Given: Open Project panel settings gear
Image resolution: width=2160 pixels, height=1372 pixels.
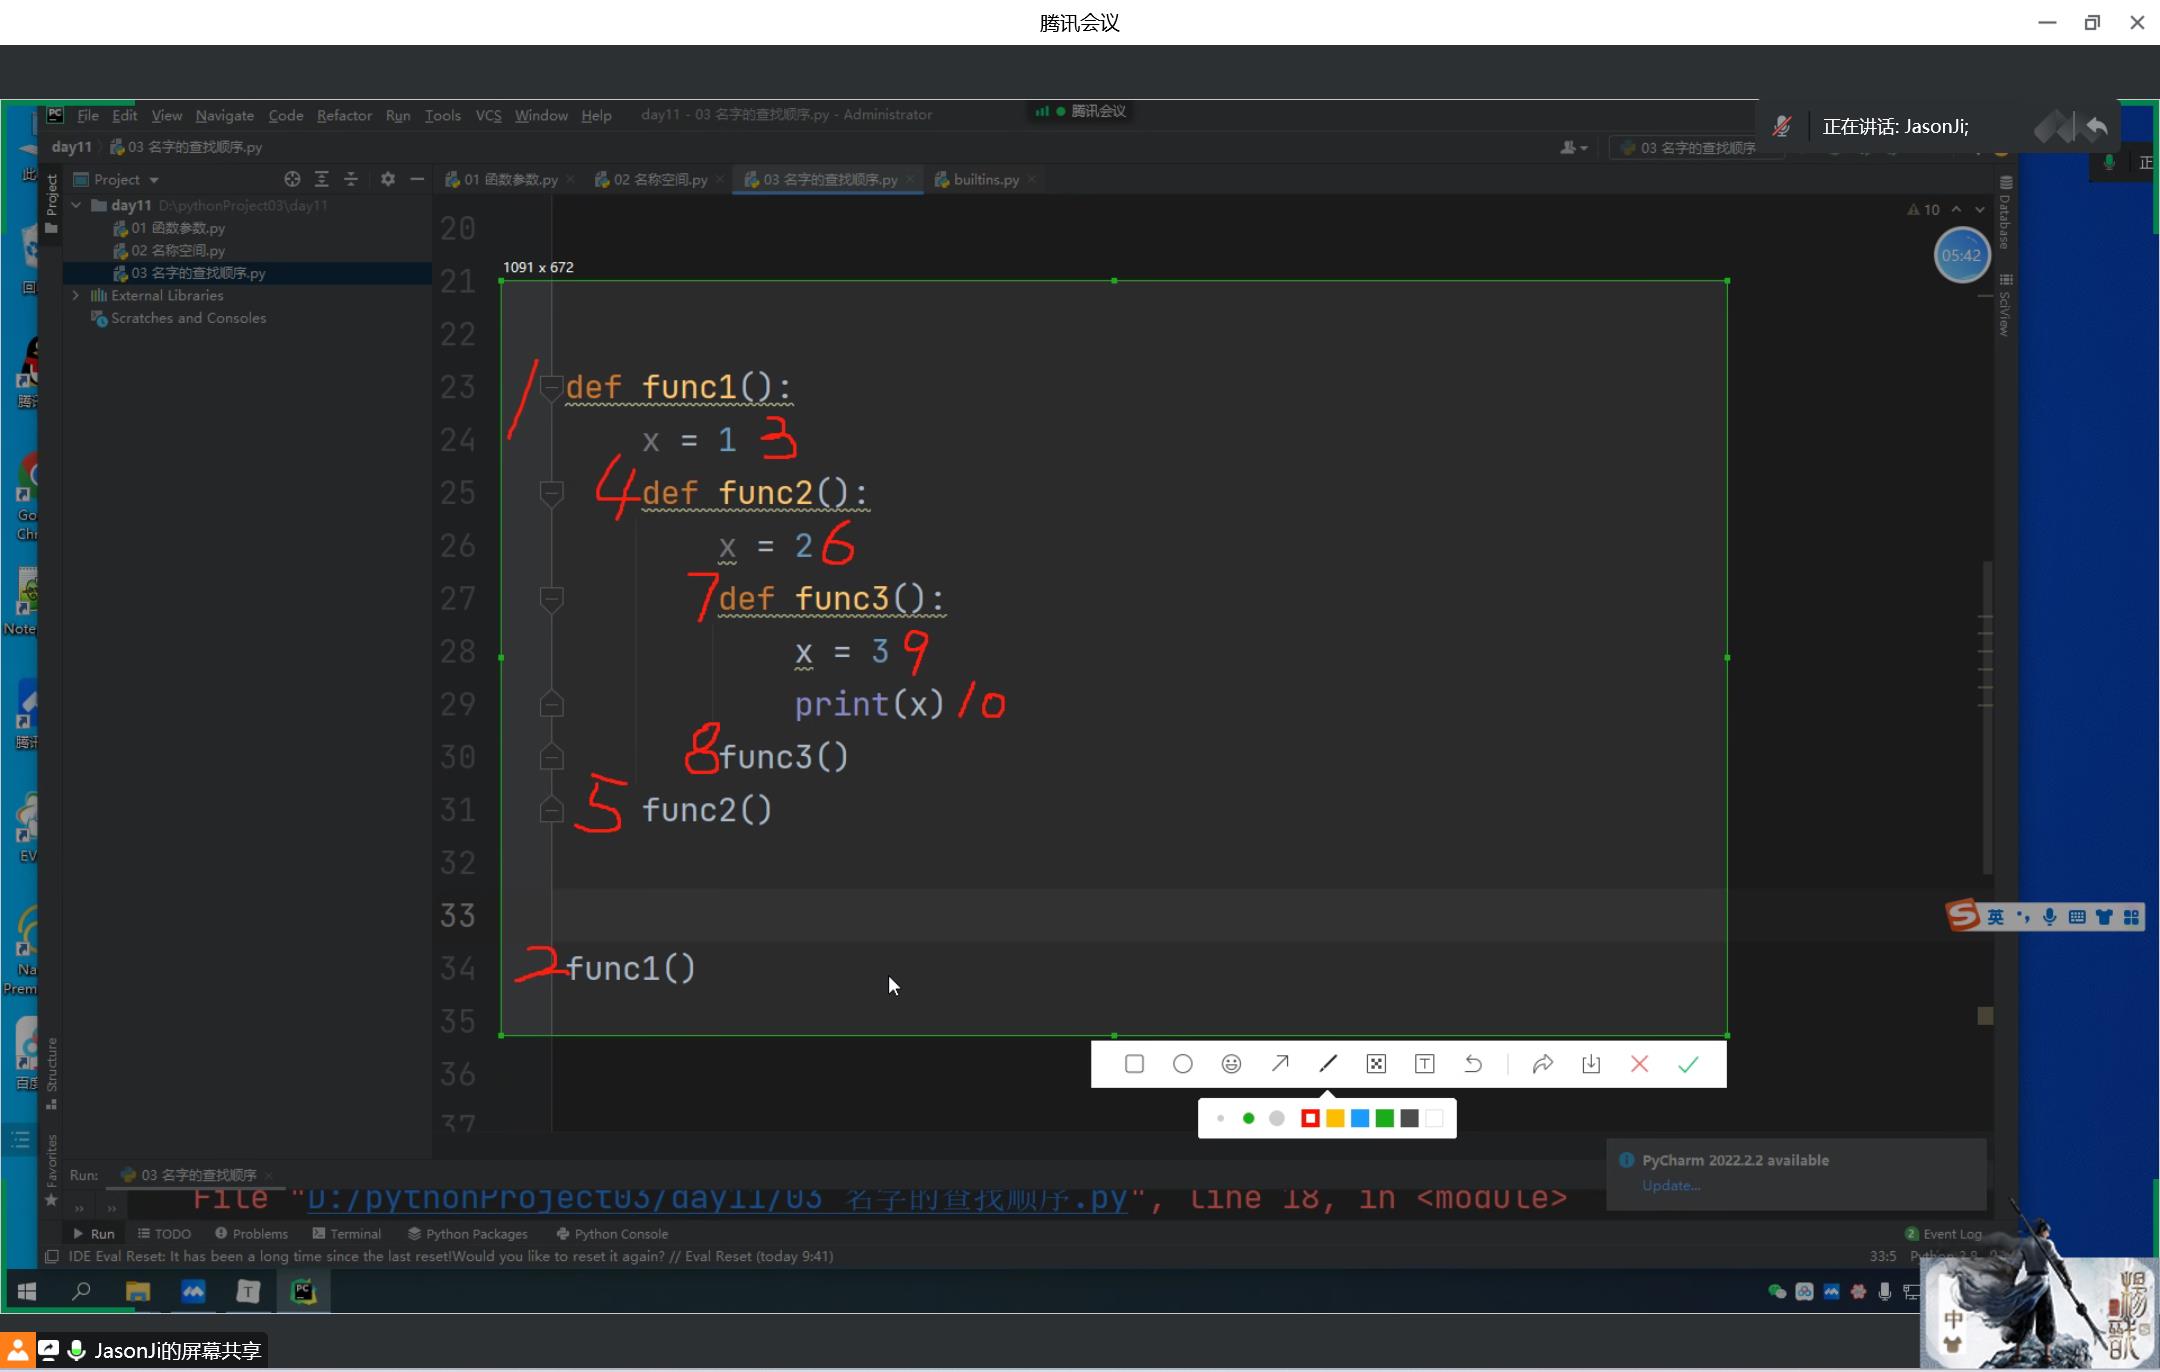Looking at the screenshot, I should (388, 179).
